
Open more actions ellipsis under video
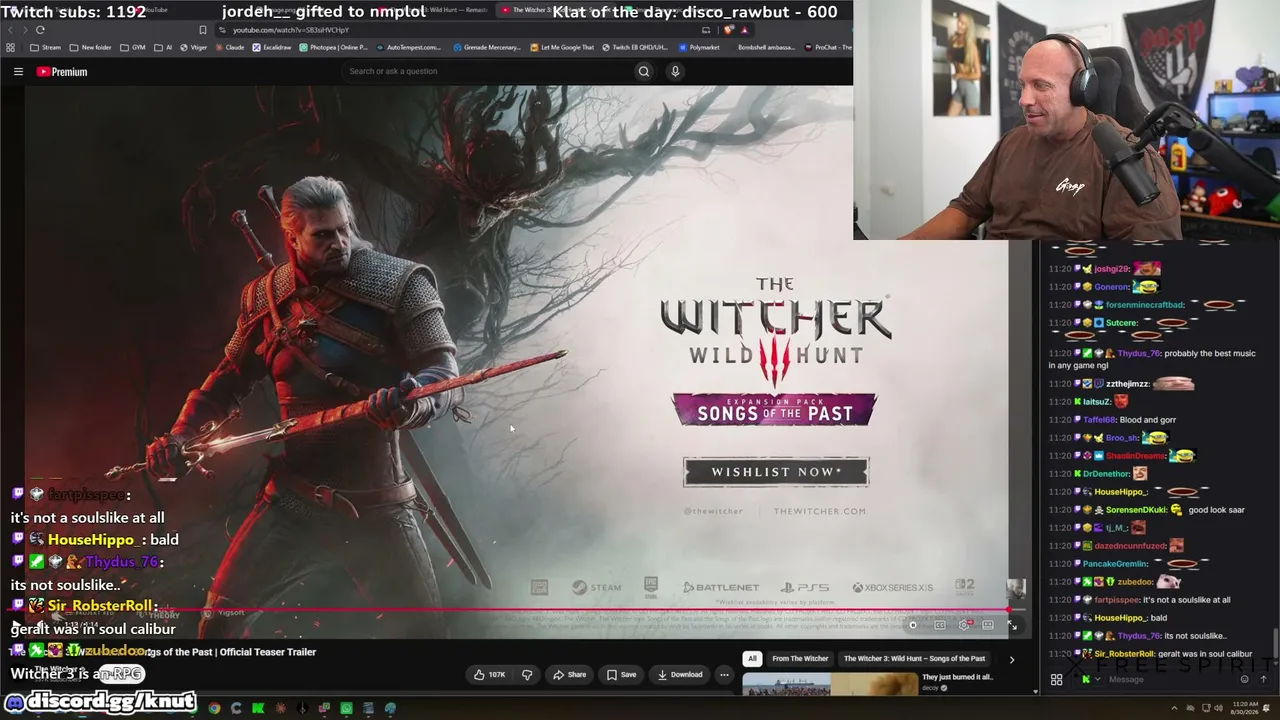click(x=724, y=675)
